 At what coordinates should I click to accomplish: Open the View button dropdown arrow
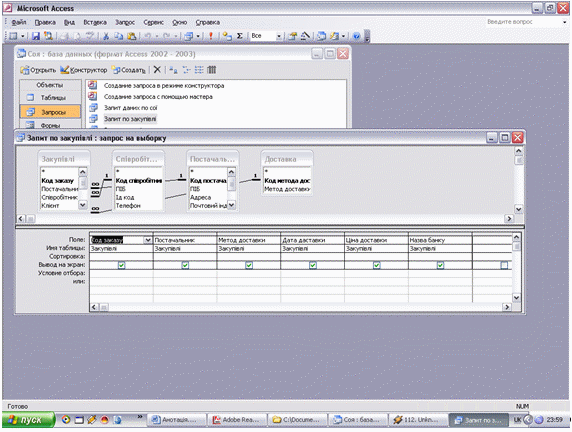[23, 36]
